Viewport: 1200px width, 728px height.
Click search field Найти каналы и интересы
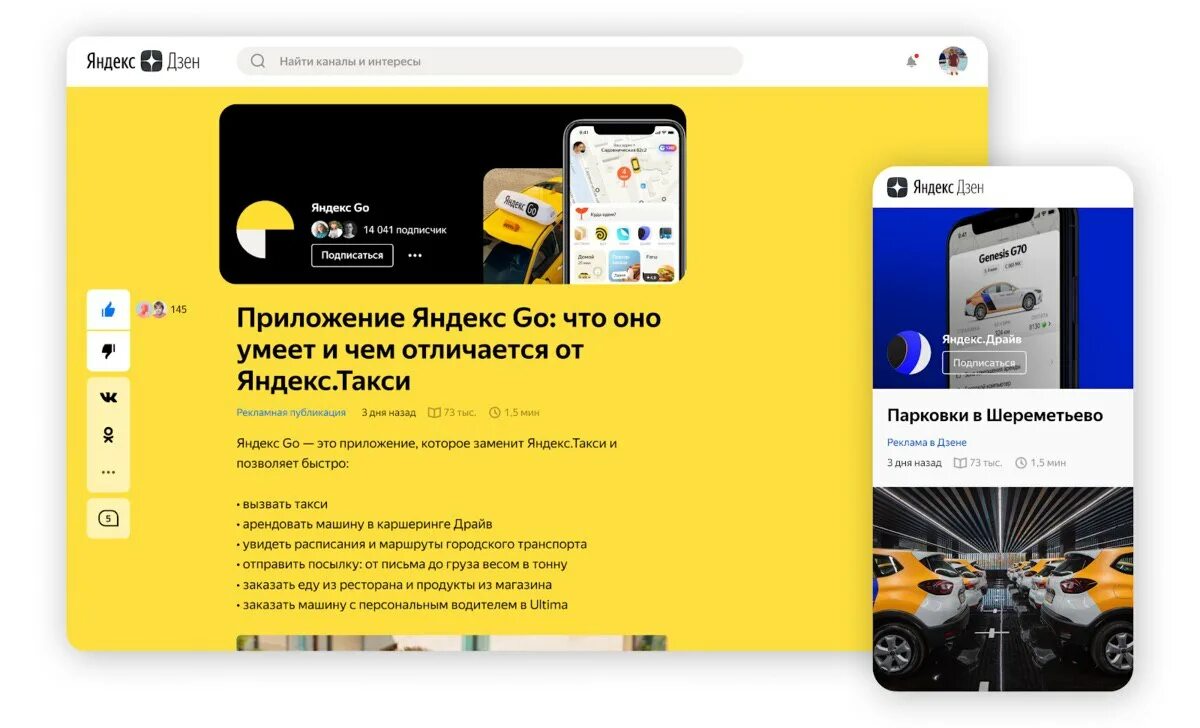pos(490,61)
